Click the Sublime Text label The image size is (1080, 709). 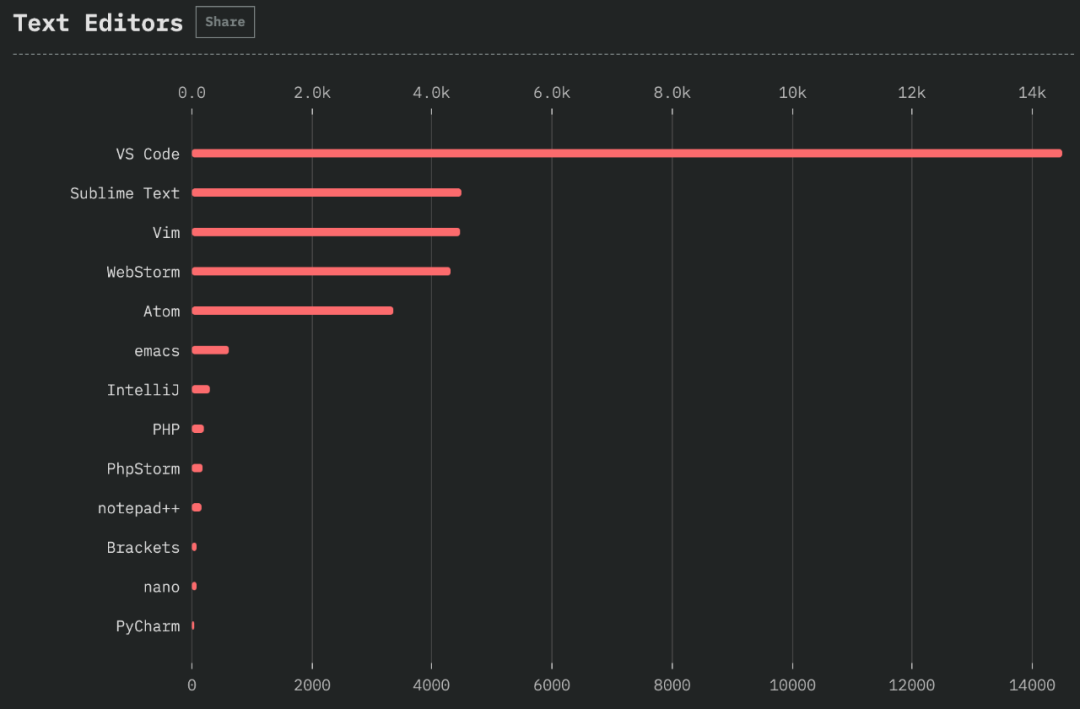click(x=125, y=193)
